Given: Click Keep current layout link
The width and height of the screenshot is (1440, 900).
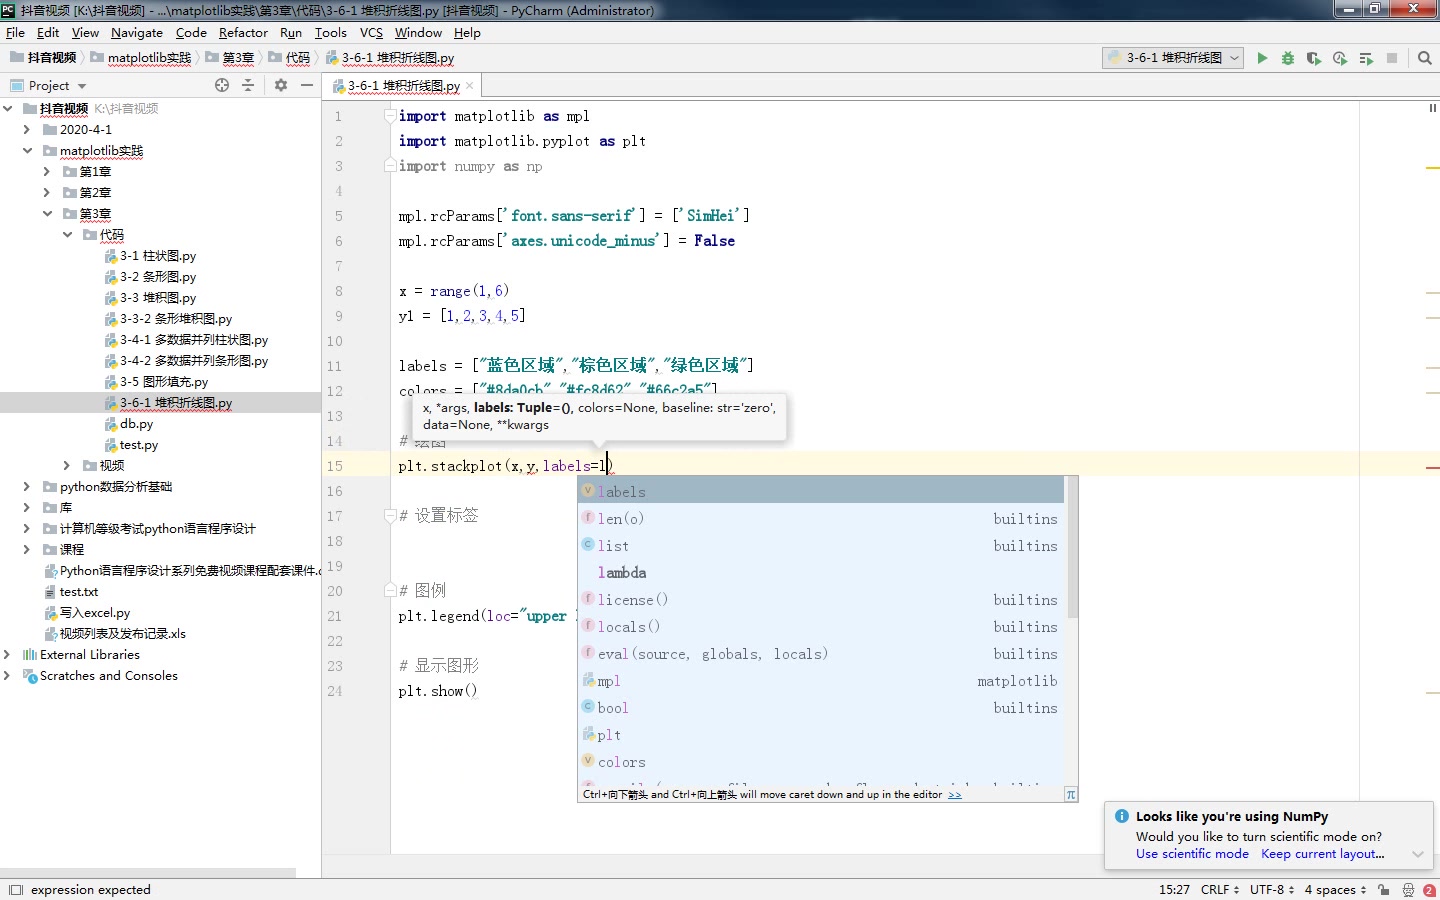Looking at the screenshot, I should coord(1322,854).
